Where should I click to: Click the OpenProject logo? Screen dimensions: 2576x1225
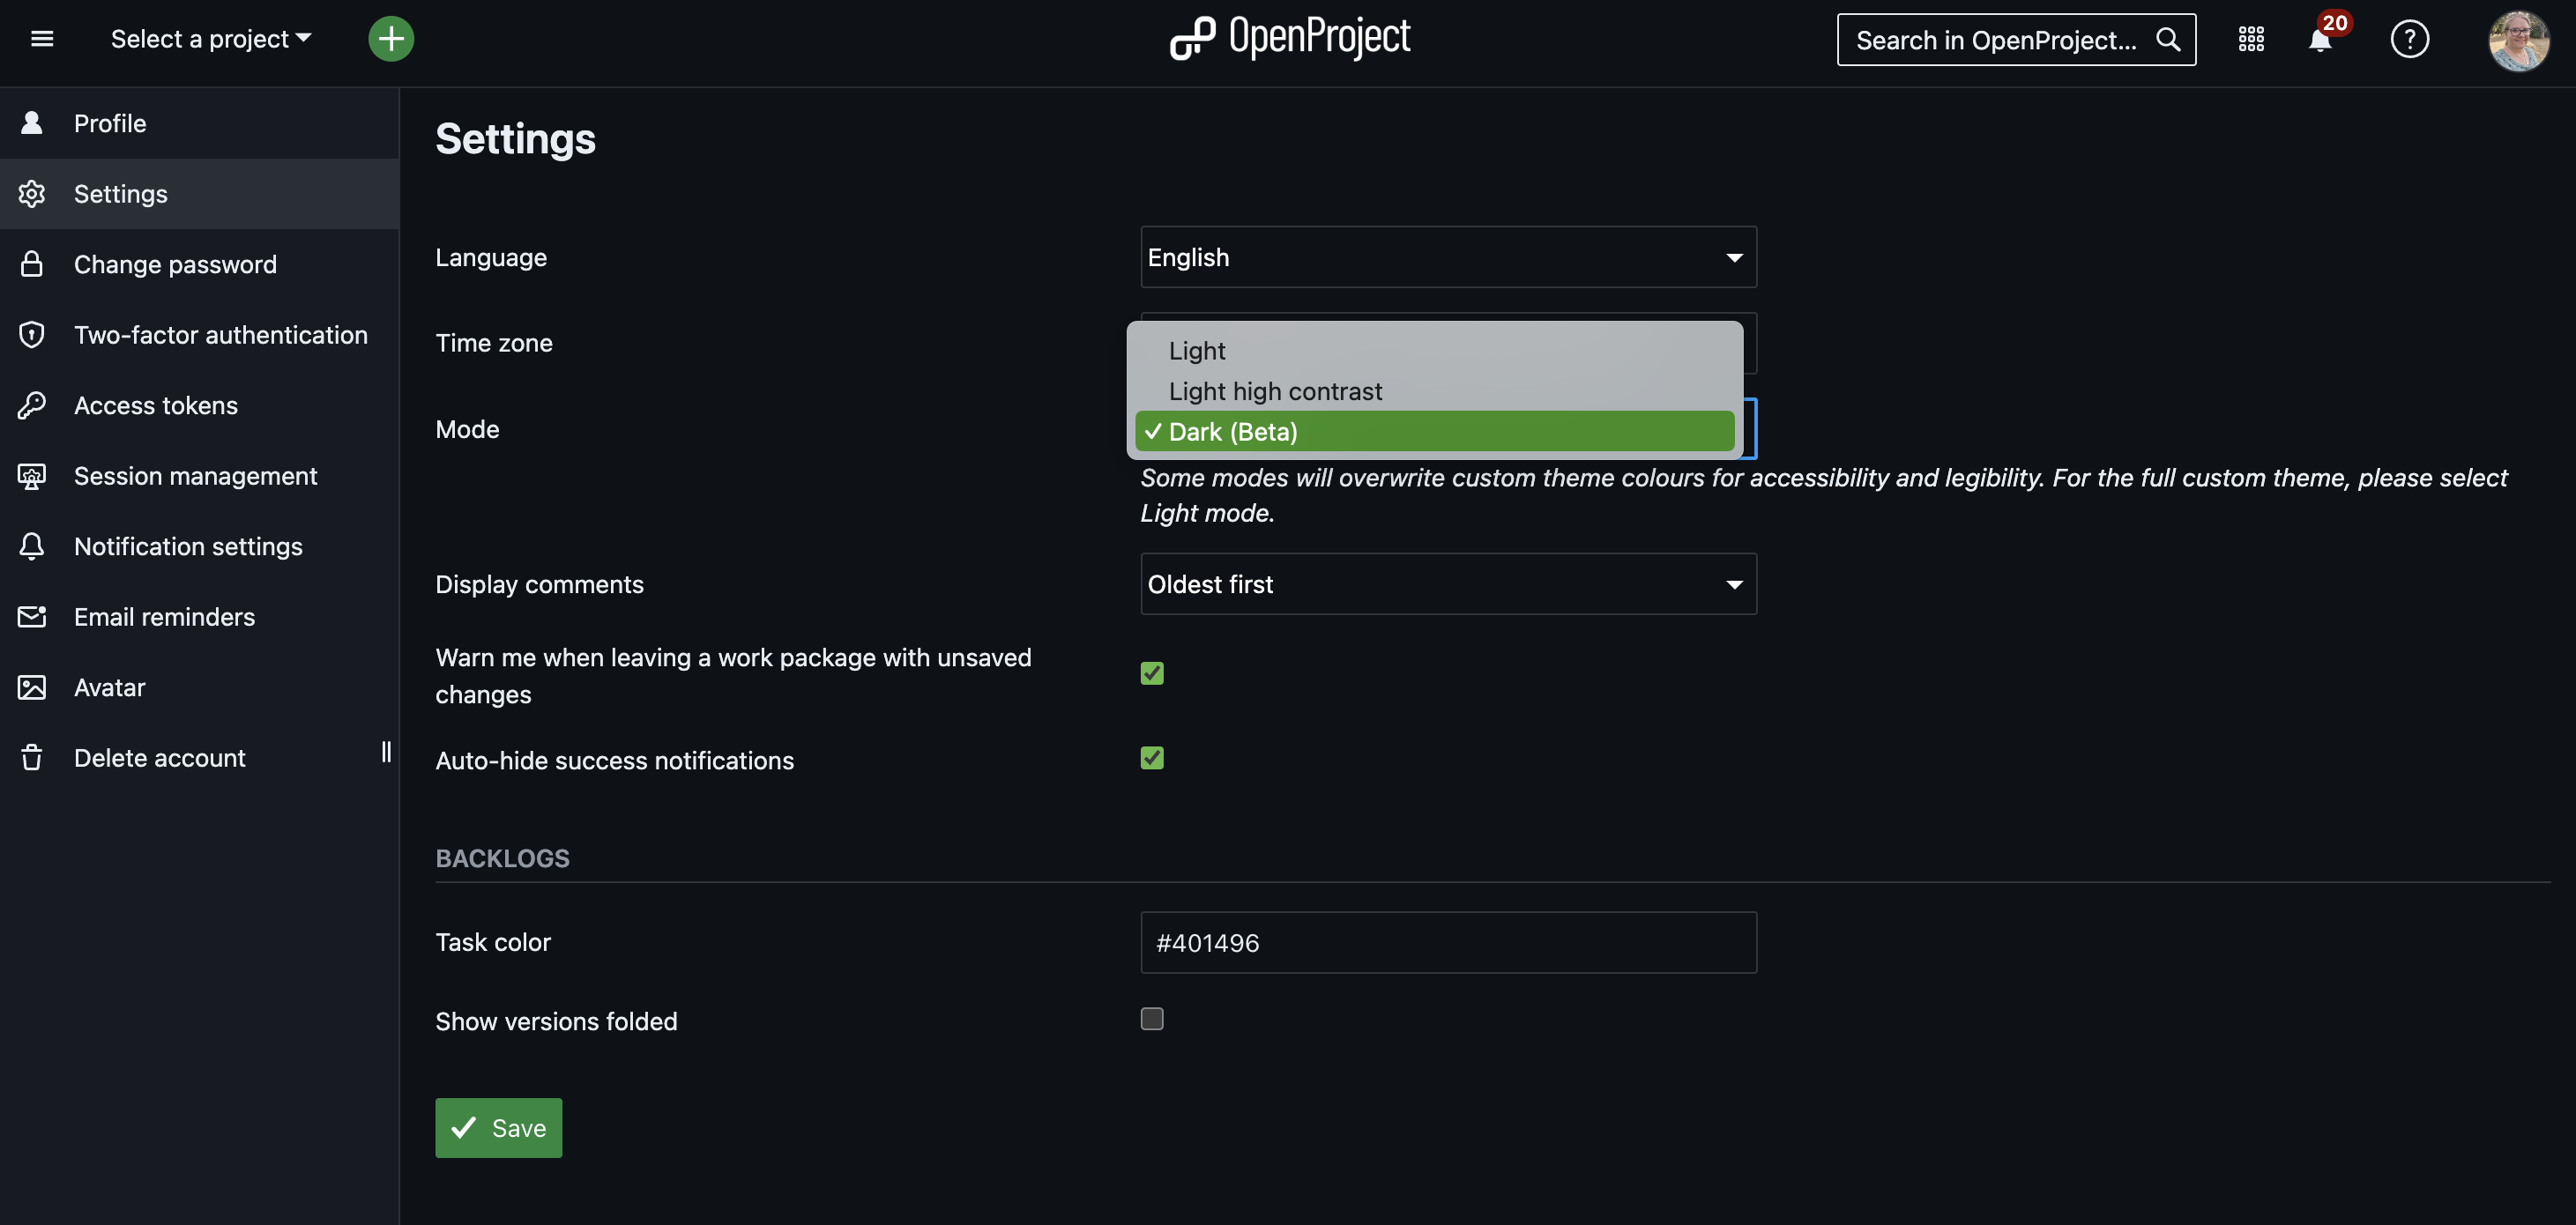click(1290, 38)
